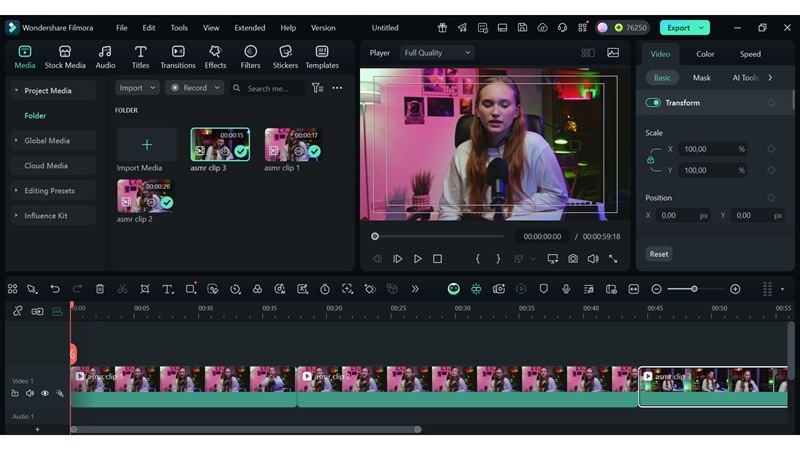Toggle the Position keyframe diamond
This screenshot has height=450, width=800.
pyautogui.click(x=771, y=197)
